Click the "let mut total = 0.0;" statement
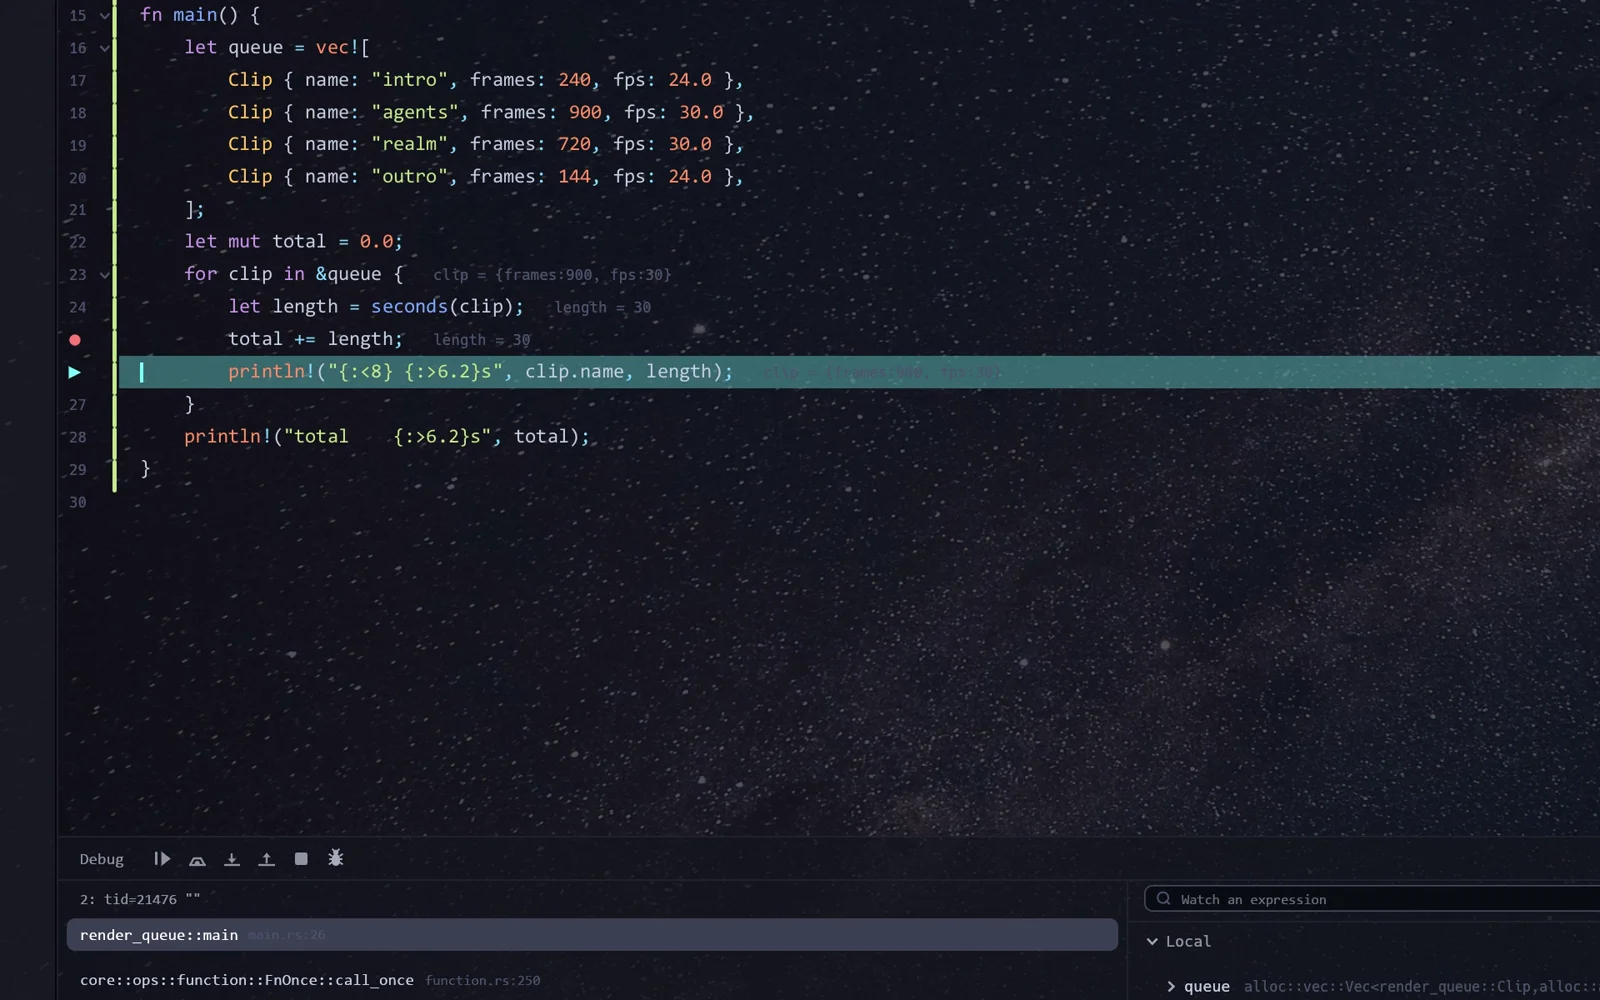 point(293,242)
